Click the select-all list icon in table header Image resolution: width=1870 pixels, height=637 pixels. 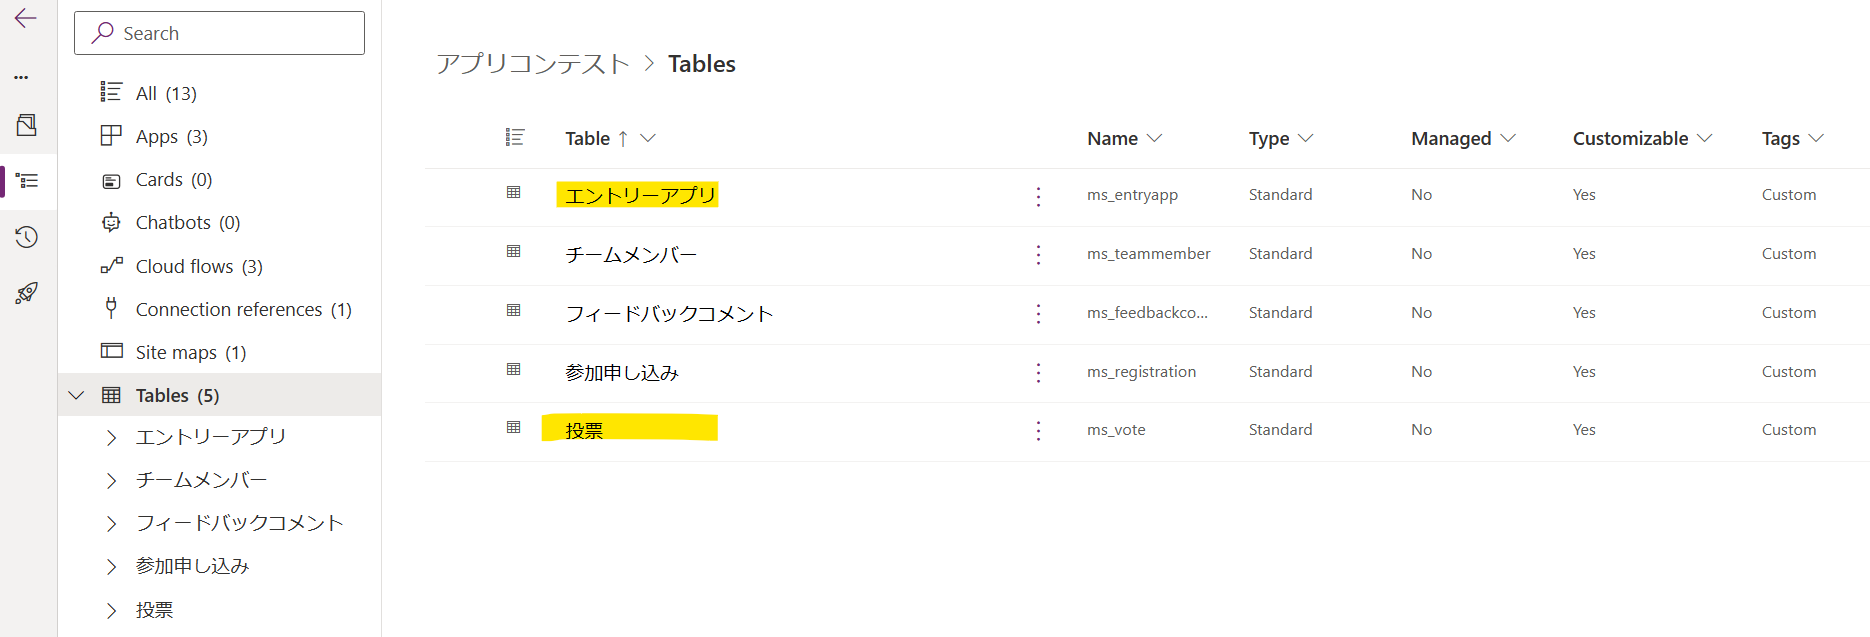515,137
